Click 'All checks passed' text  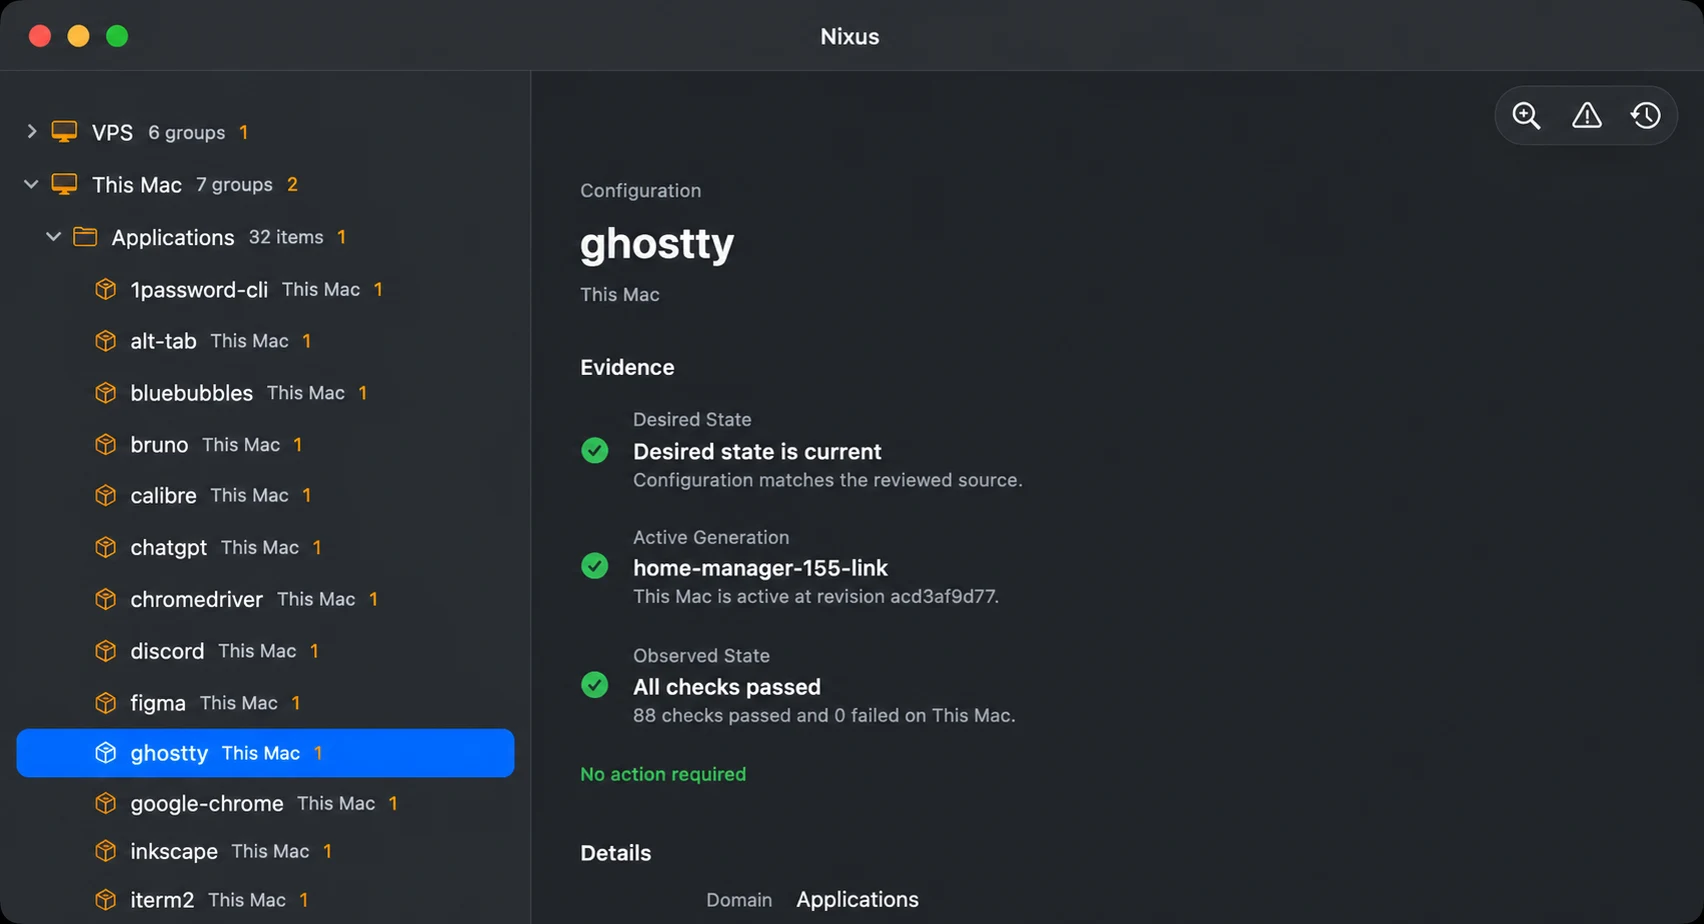[727, 687]
